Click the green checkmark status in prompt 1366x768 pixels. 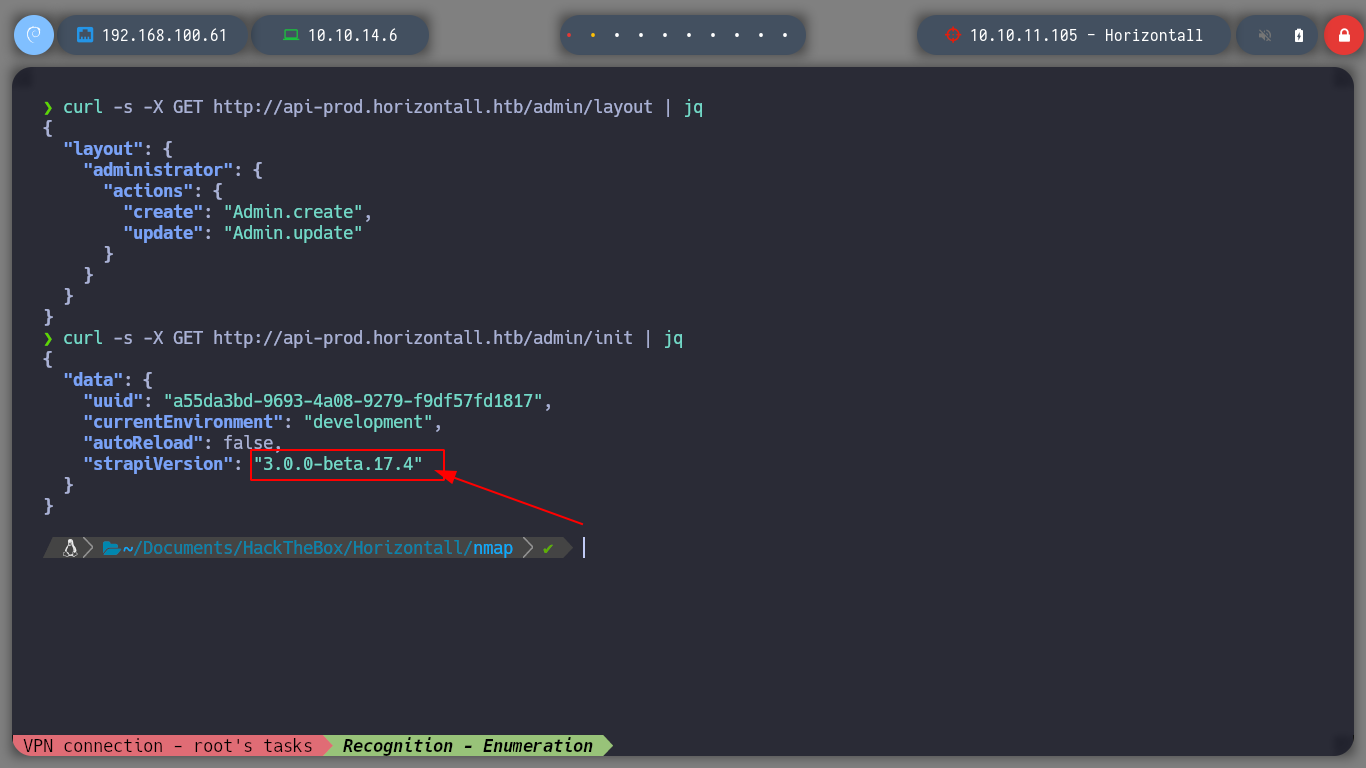(x=547, y=548)
